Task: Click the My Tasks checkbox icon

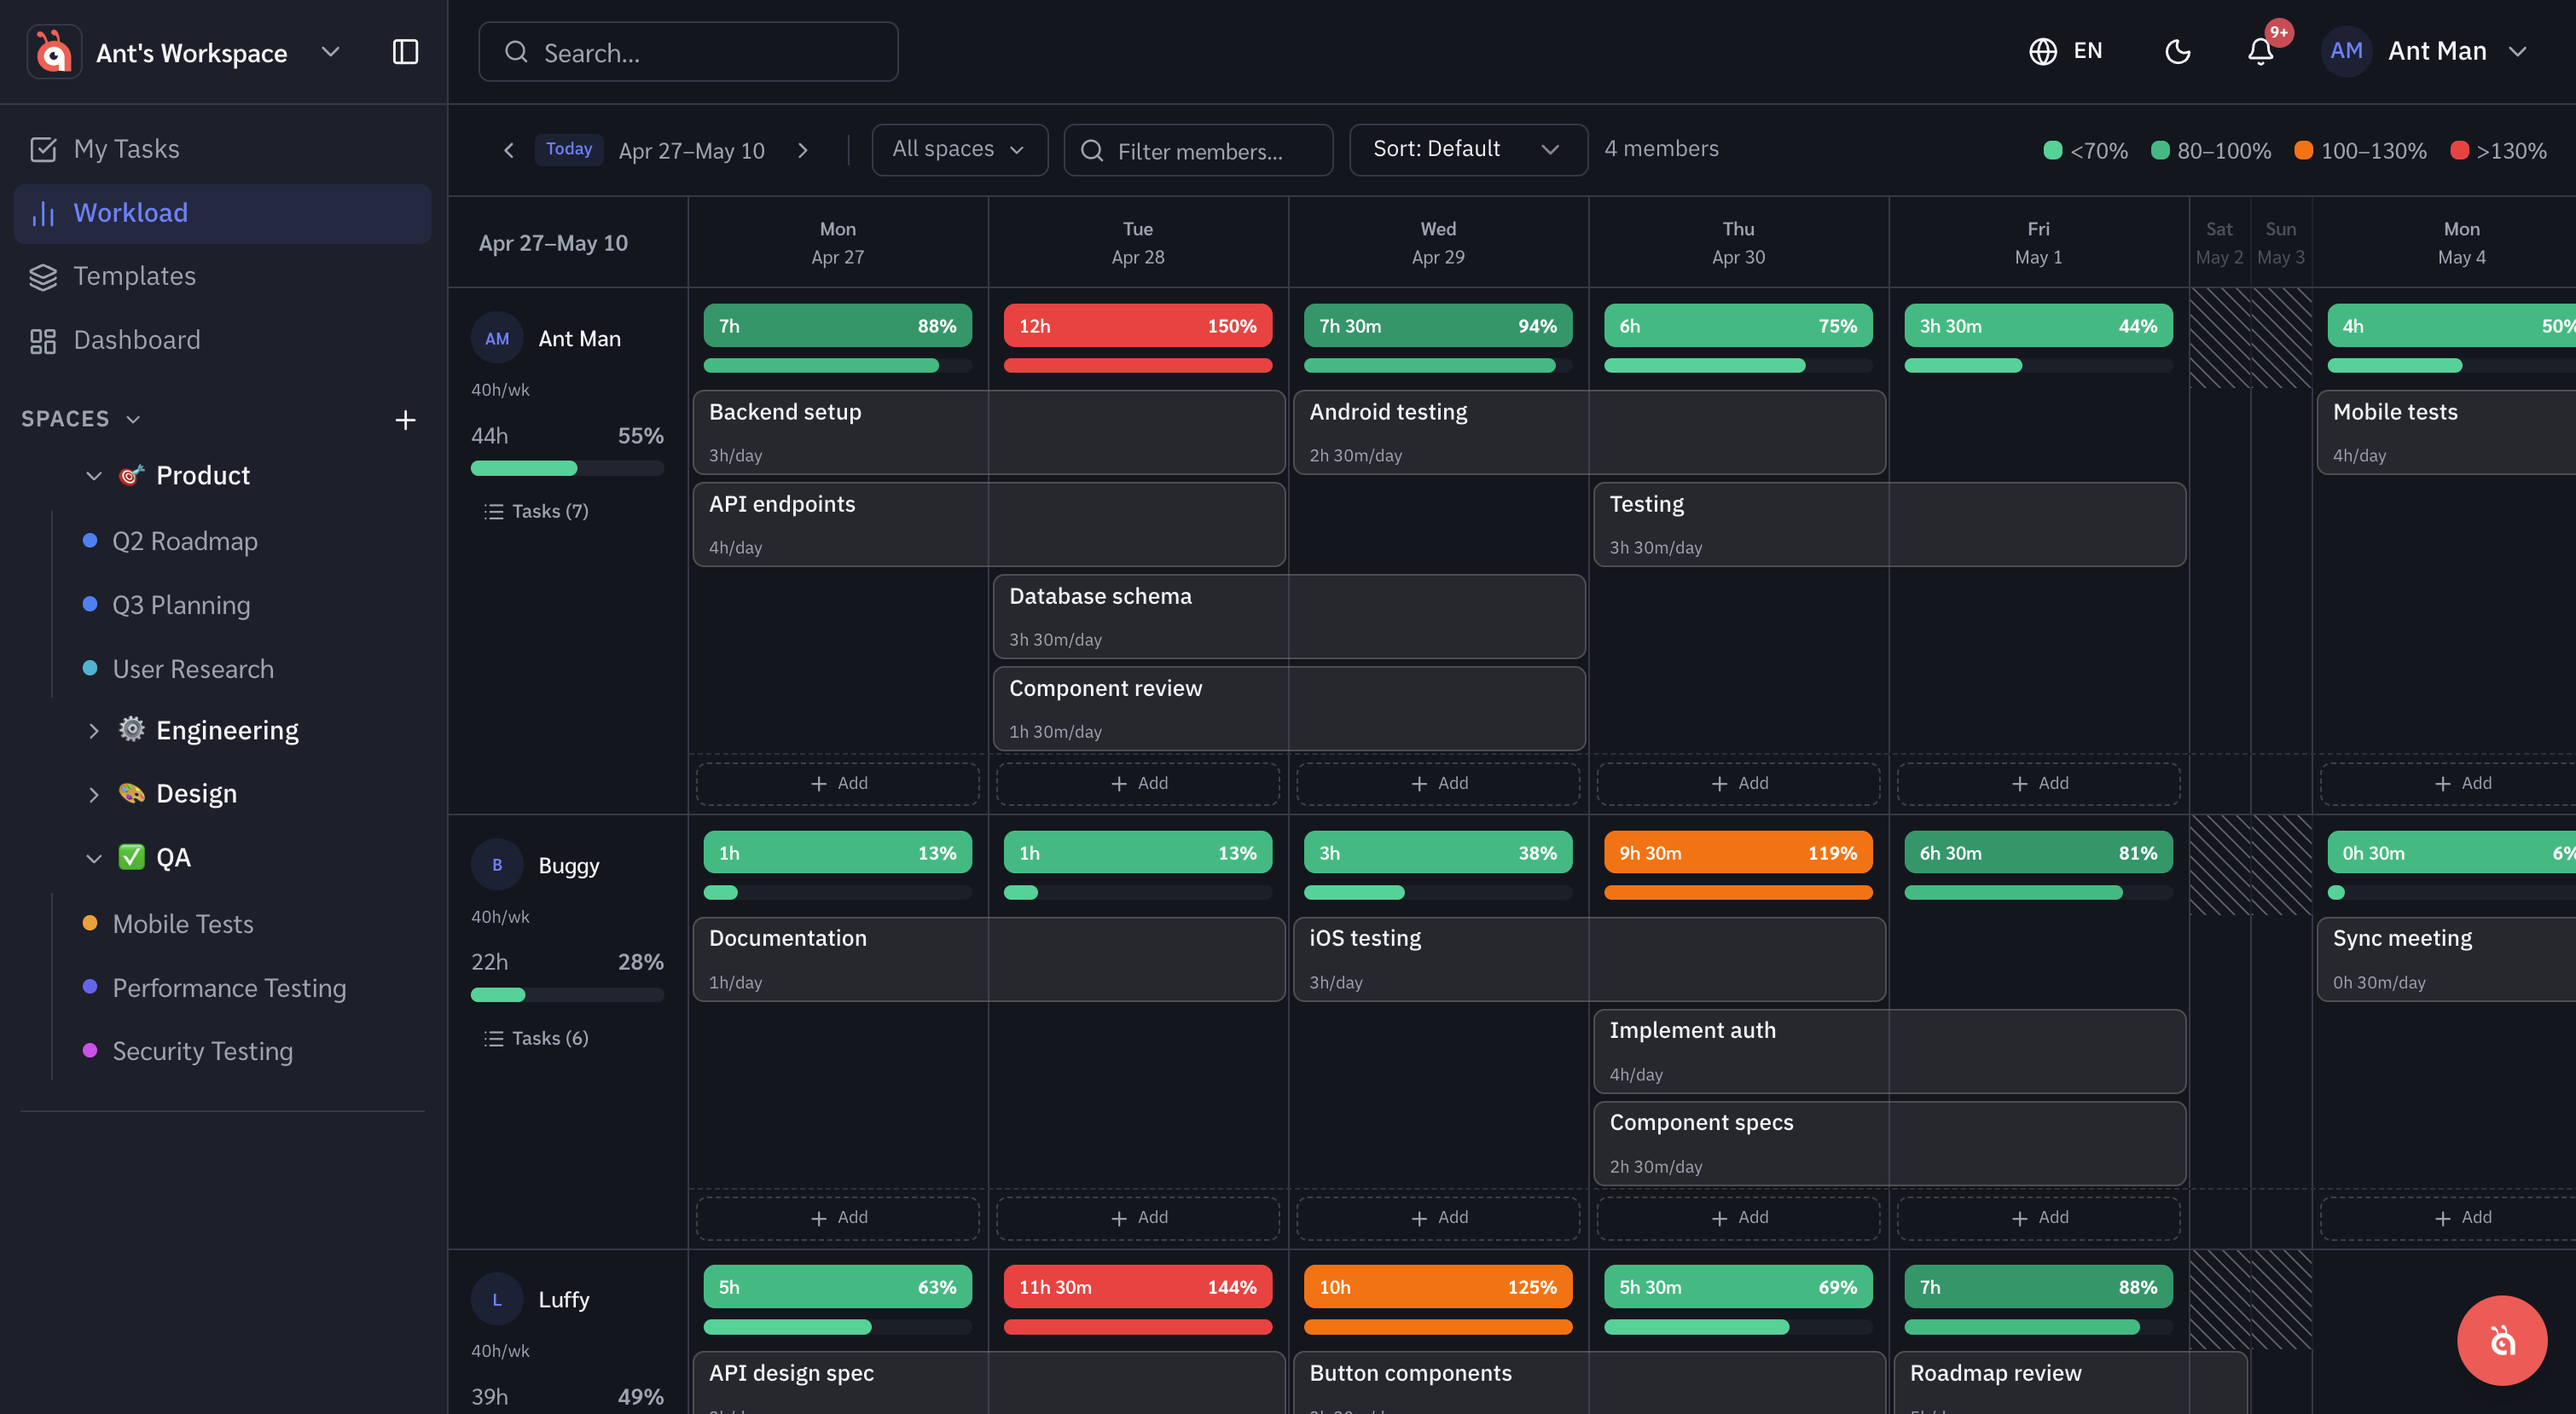Action: coord(43,149)
